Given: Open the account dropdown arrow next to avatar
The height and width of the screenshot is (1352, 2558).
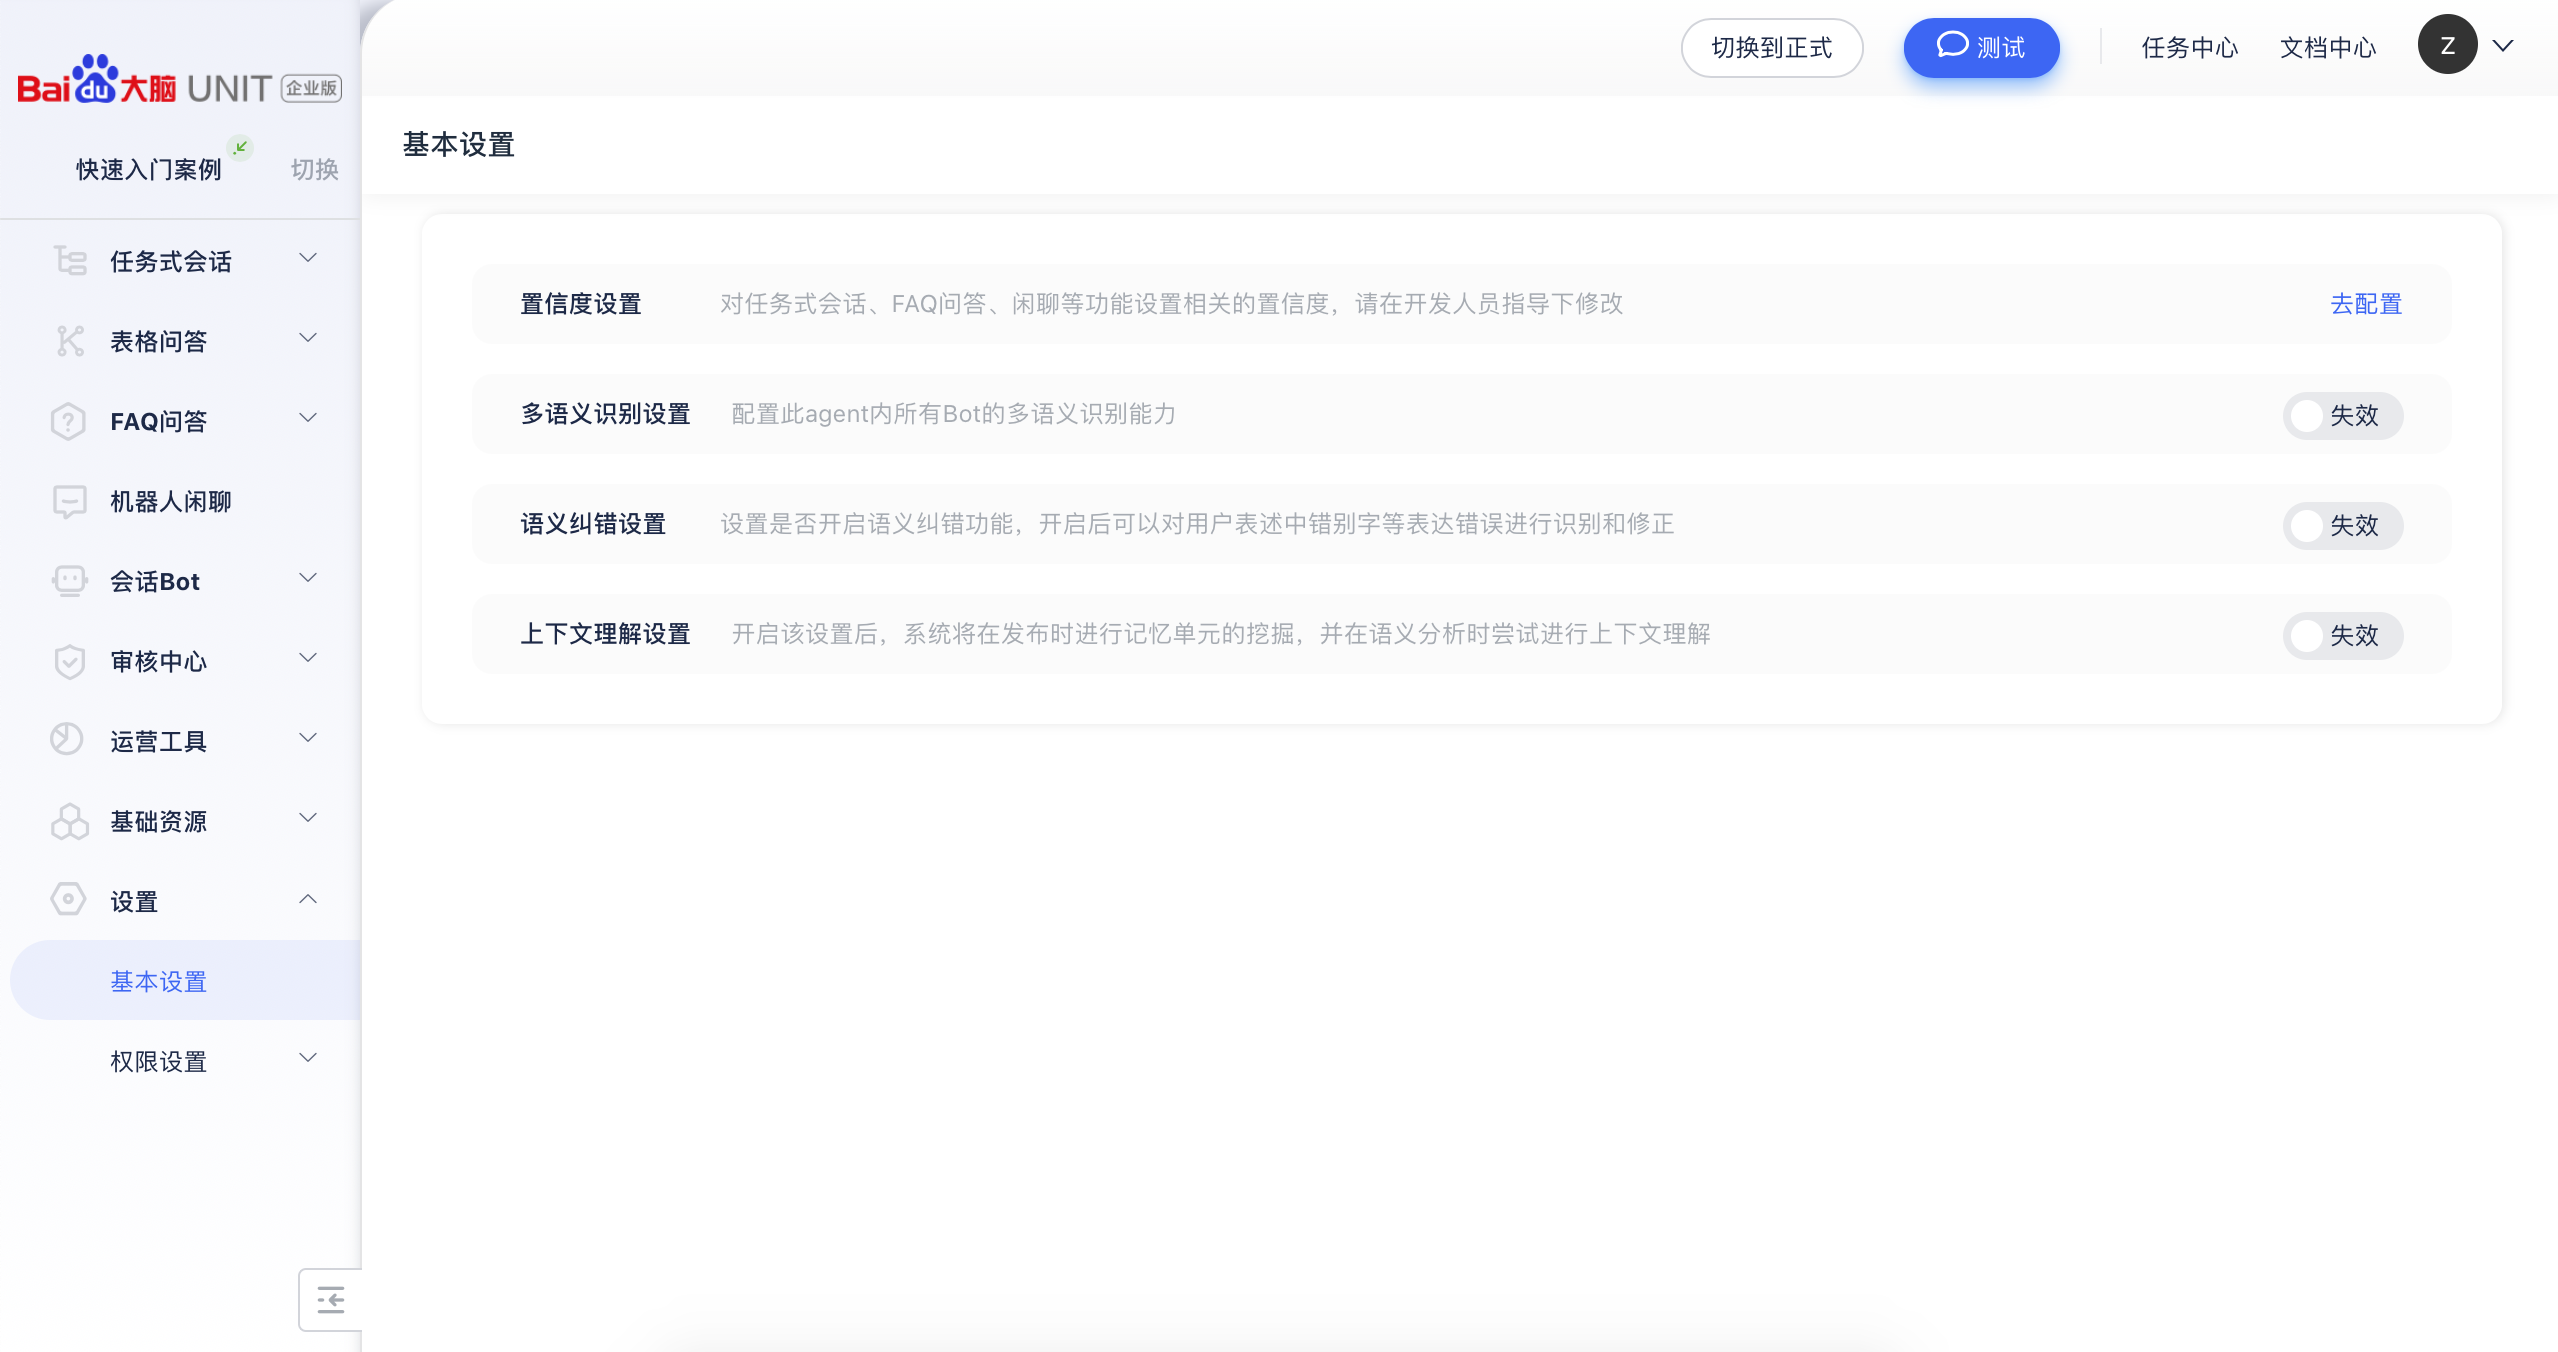Looking at the screenshot, I should click(x=2502, y=46).
